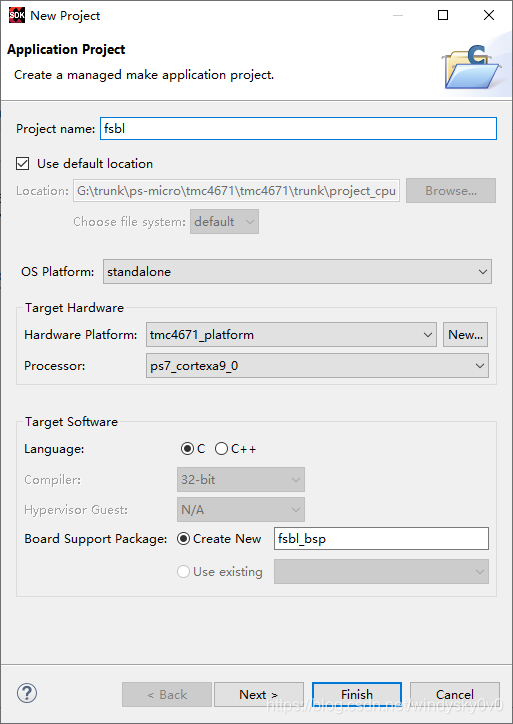This screenshot has height=724, width=513.
Task: Click the 'OS Platform:' label
Action: tap(58, 272)
